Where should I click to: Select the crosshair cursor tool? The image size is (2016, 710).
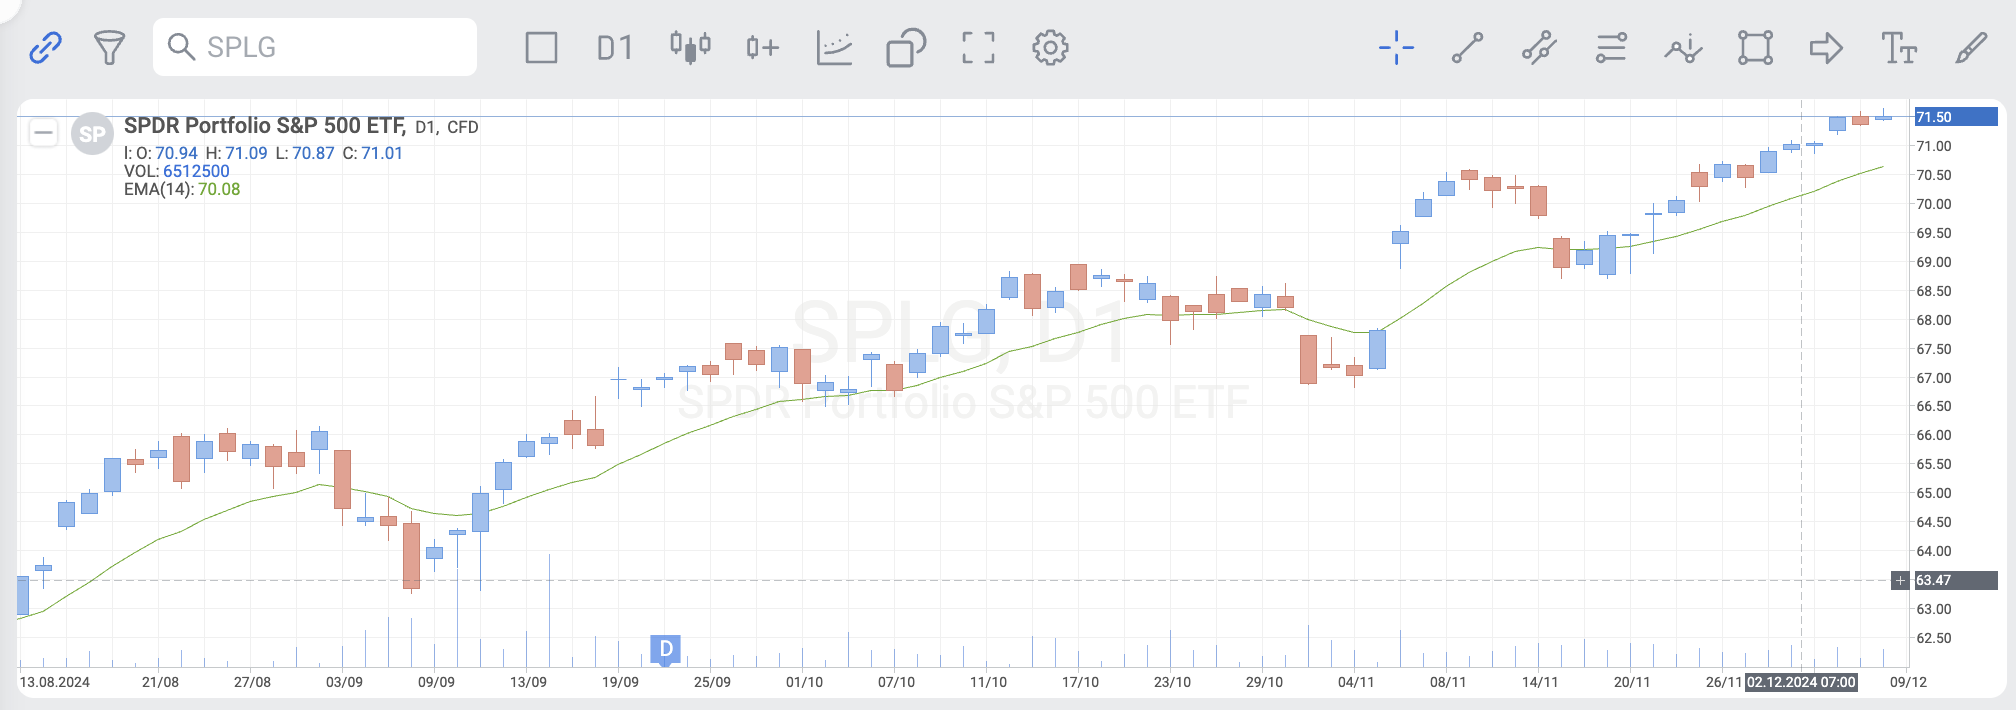tap(1396, 47)
